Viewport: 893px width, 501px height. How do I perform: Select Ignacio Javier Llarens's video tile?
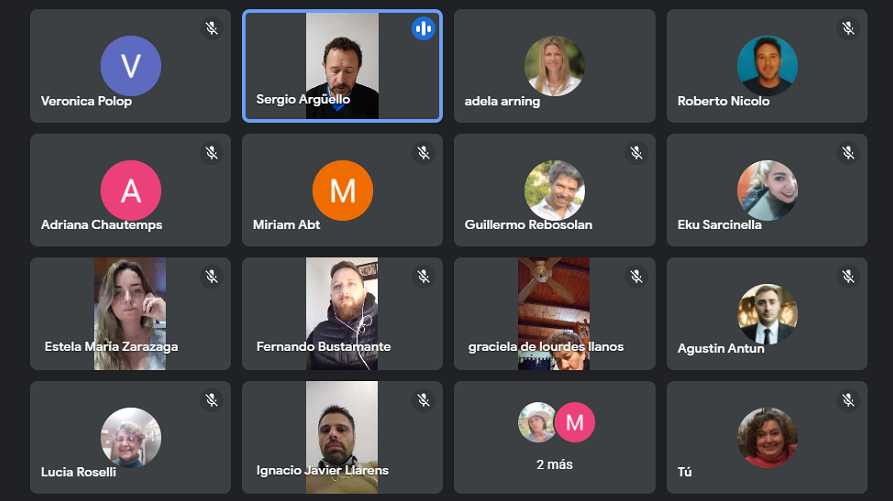tap(342, 437)
